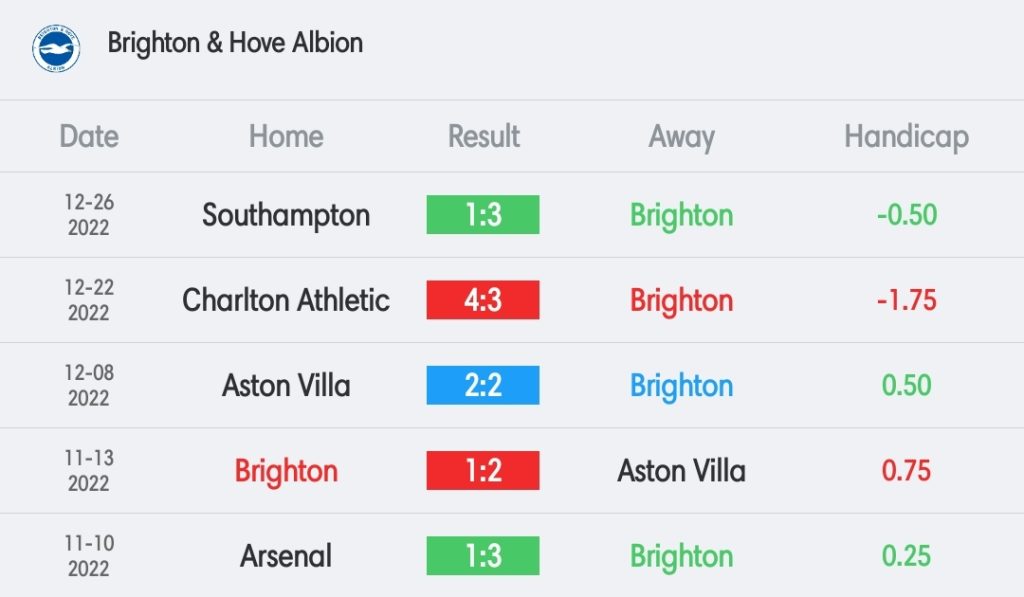Select the Date column header
Viewport: 1024px width, 597px height.
[x=89, y=137]
